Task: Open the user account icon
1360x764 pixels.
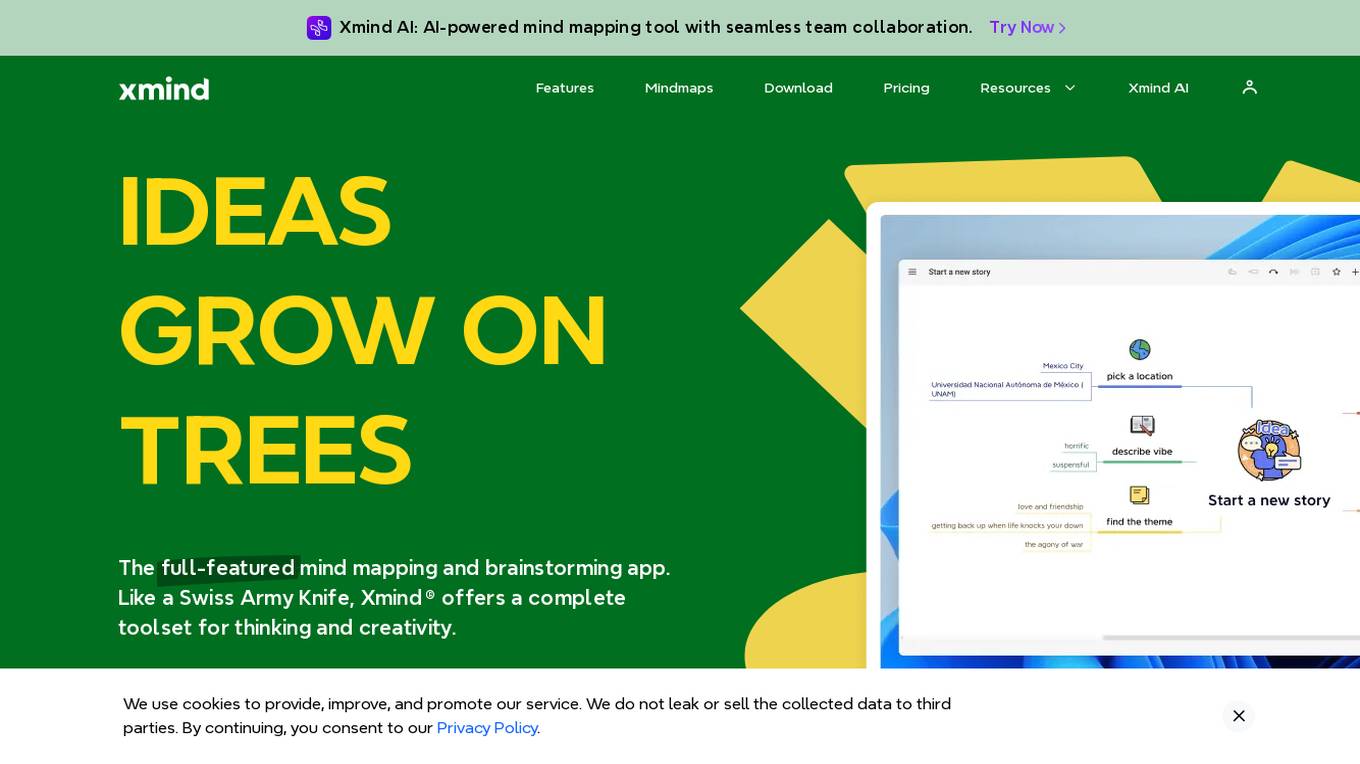Action: pos(1249,88)
